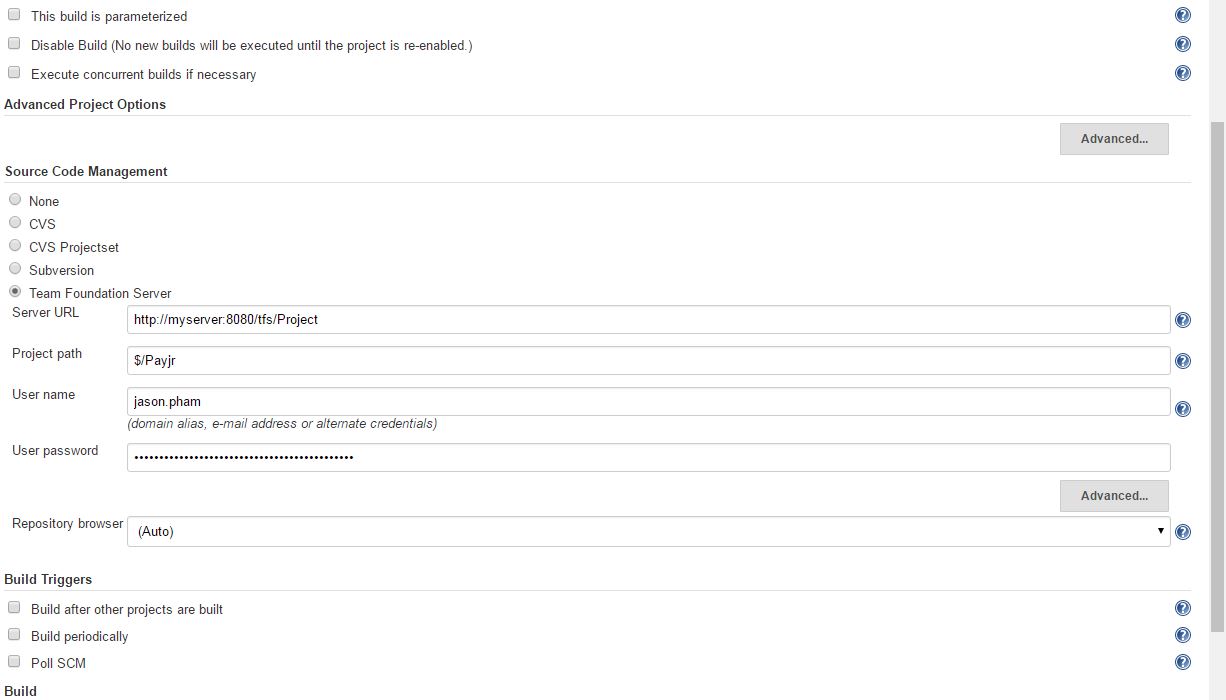Open Repository browser help icon
This screenshot has height=700, width=1226.
(1183, 532)
